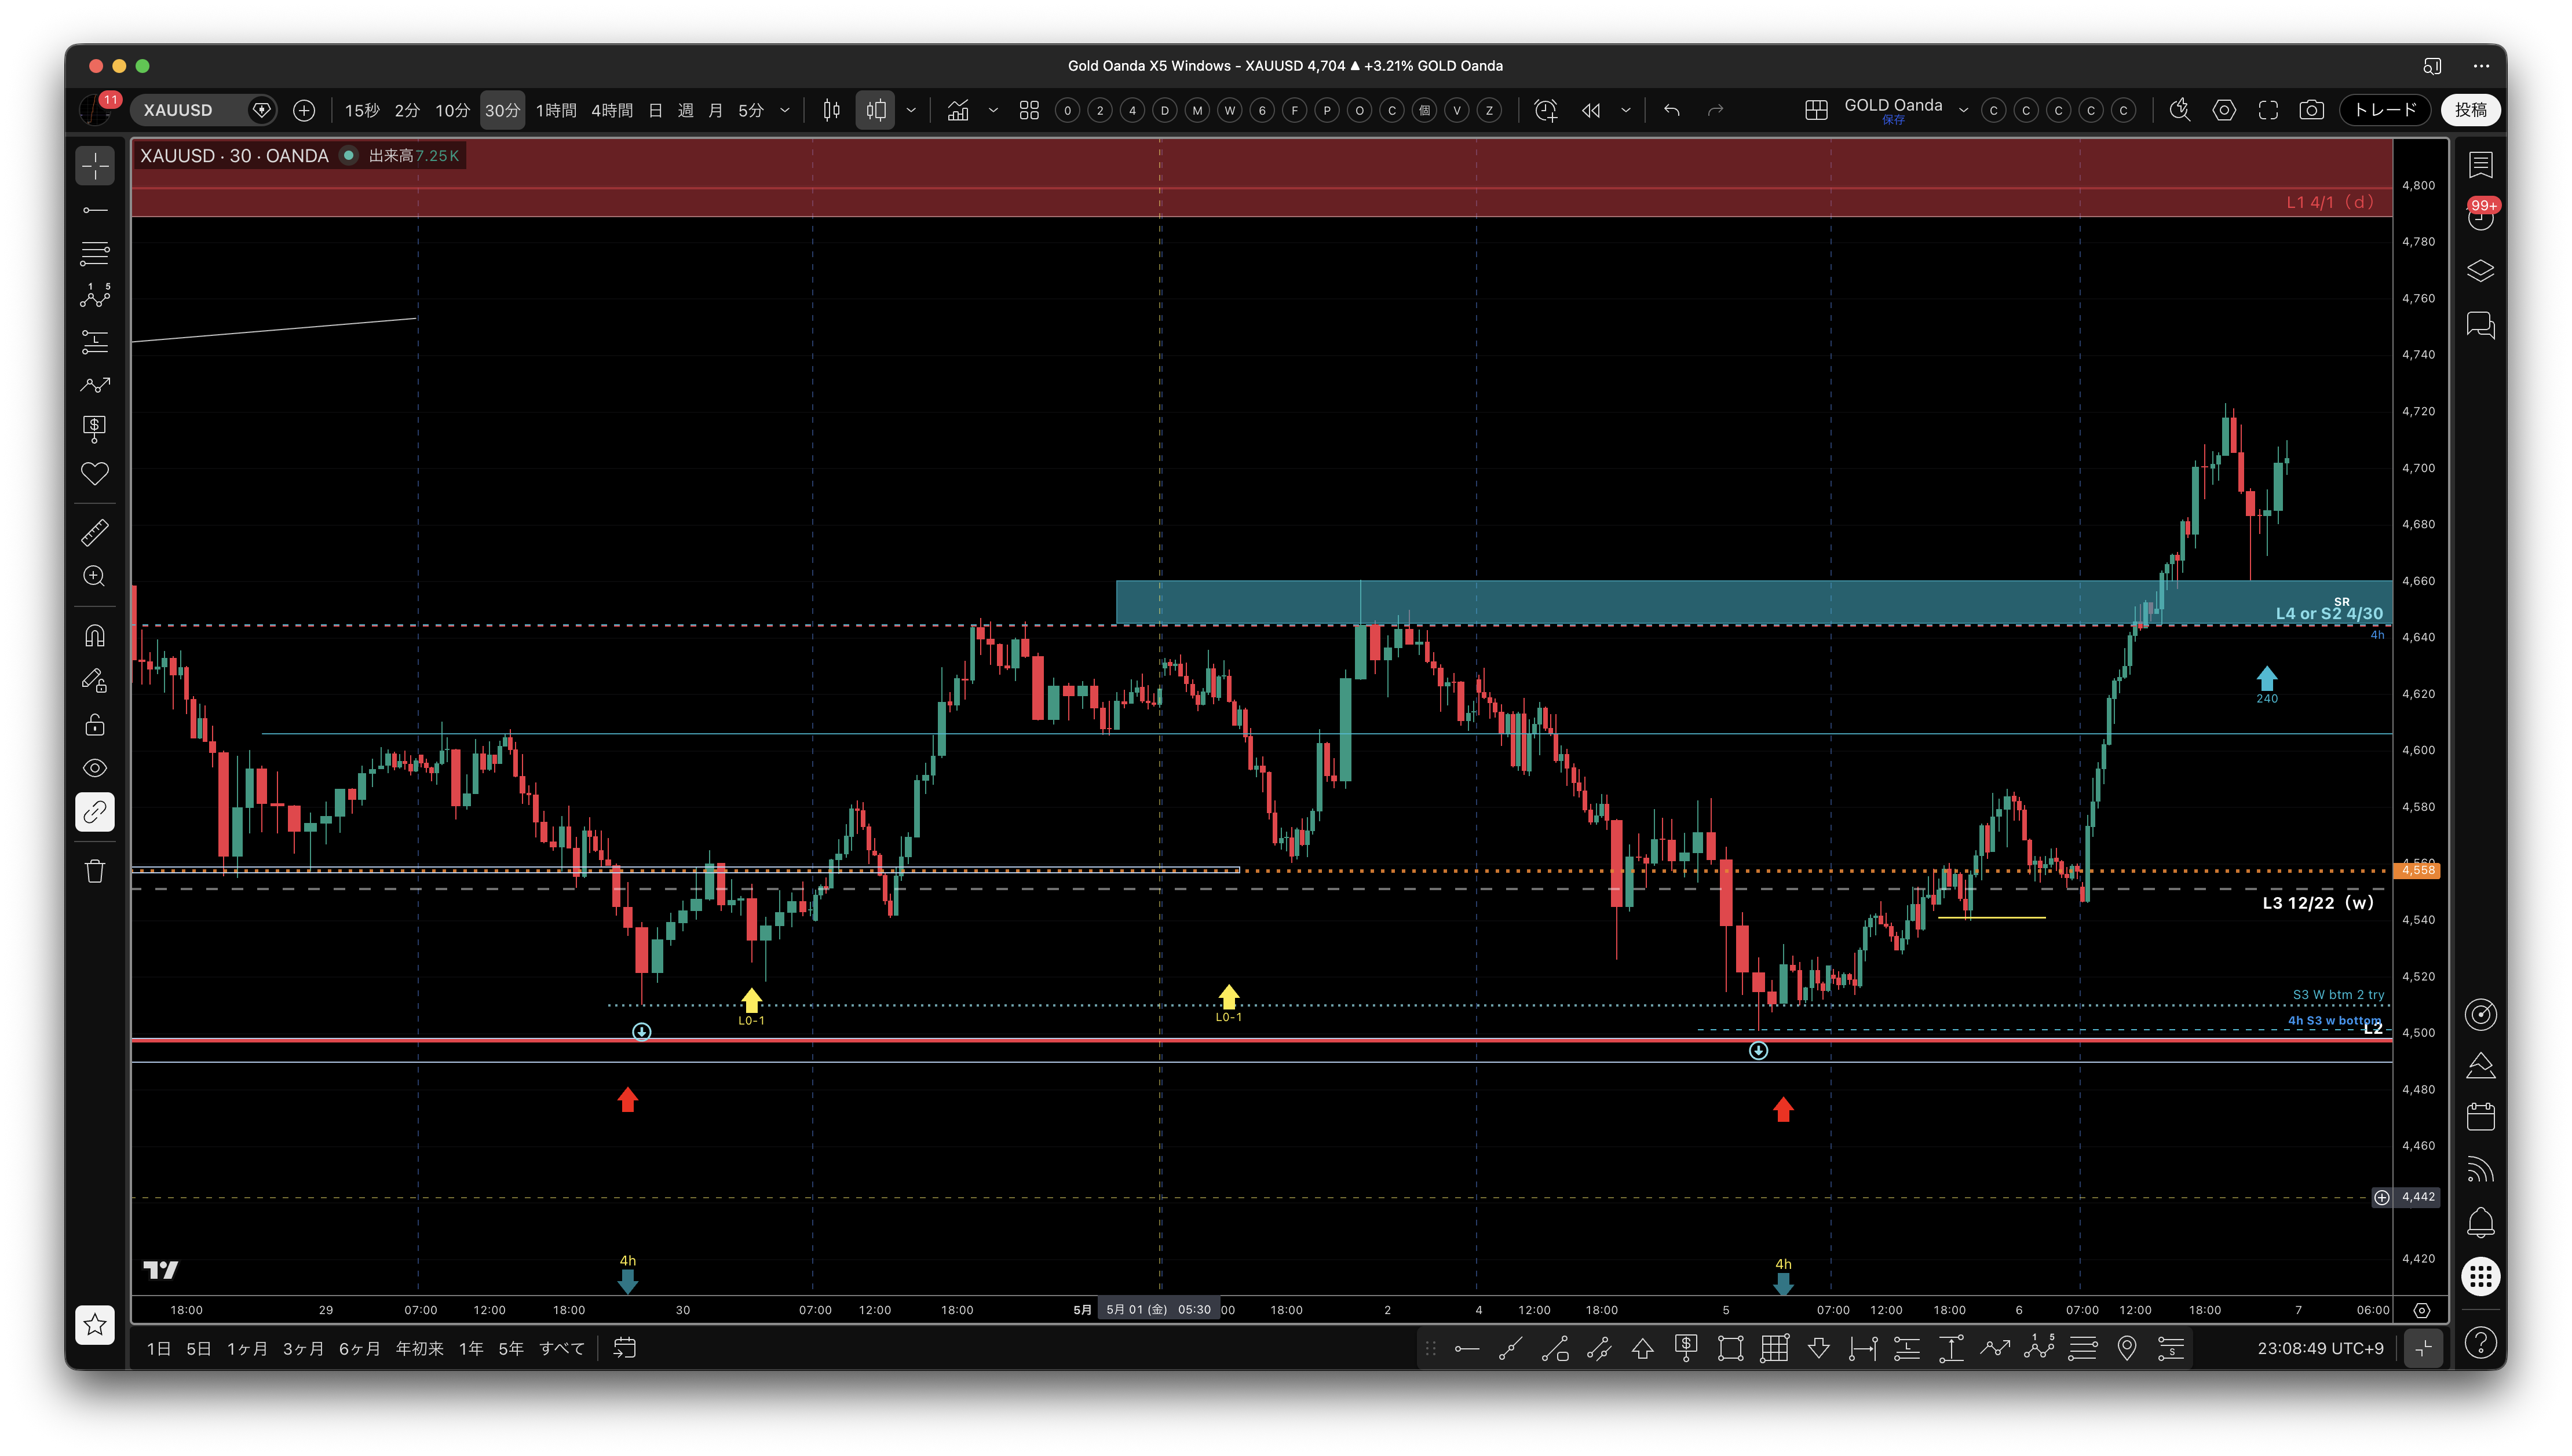2572x1456 pixels.
Task: Set range to 1日
Action: click(x=159, y=1349)
